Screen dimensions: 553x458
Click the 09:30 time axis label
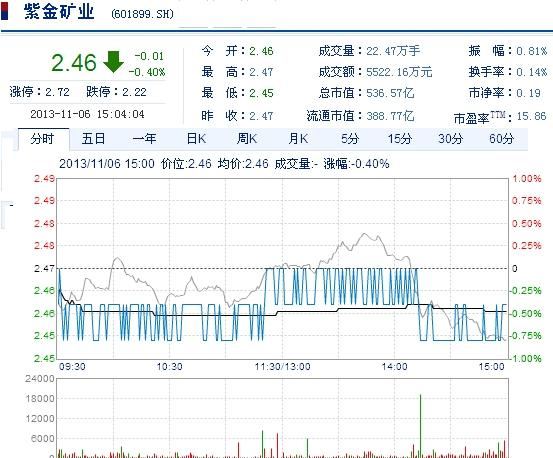[x=72, y=367]
